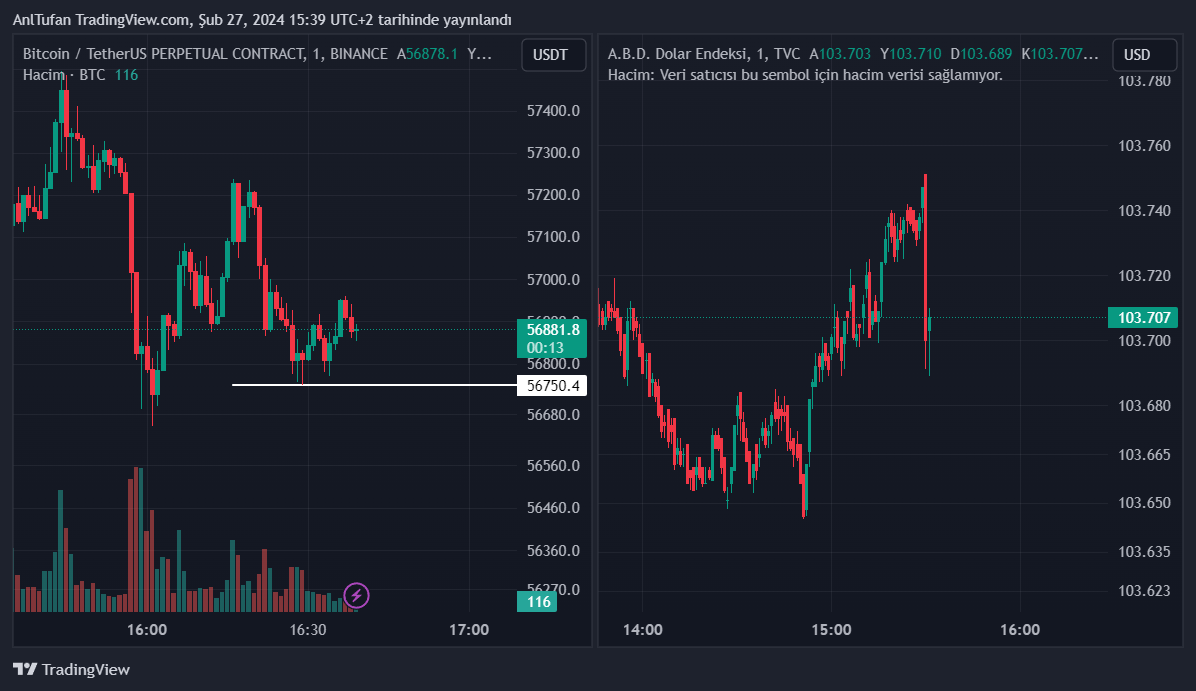
Task: Click the TradingView logo at bottom left
Action: [71, 669]
